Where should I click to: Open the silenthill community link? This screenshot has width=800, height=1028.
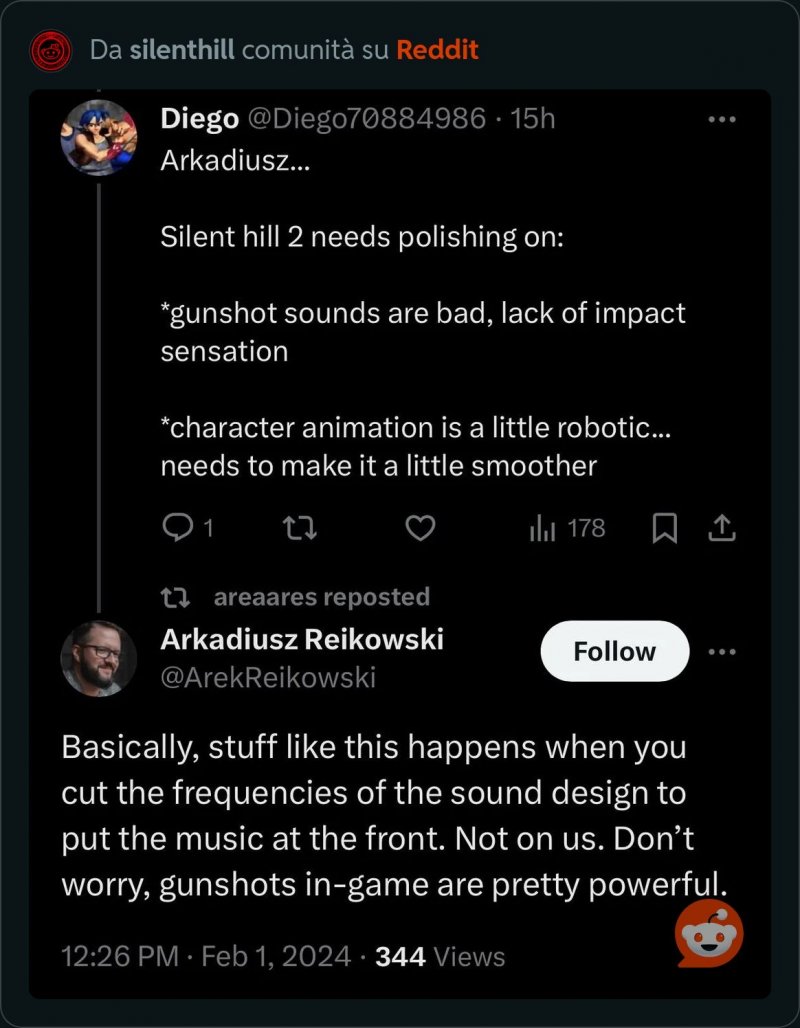182,49
